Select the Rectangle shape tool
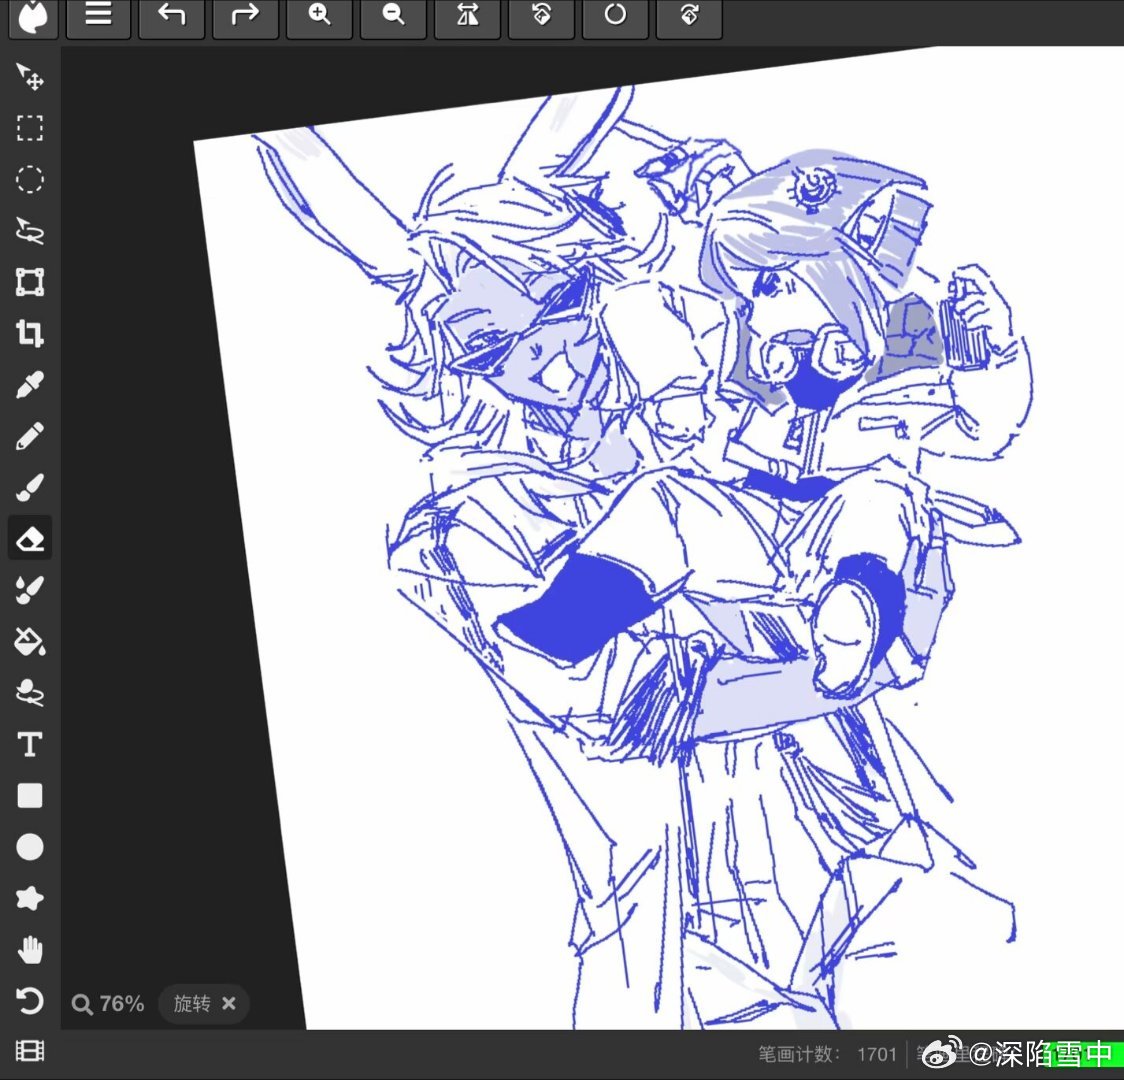Image resolution: width=1124 pixels, height=1080 pixels. click(x=29, y=795)
